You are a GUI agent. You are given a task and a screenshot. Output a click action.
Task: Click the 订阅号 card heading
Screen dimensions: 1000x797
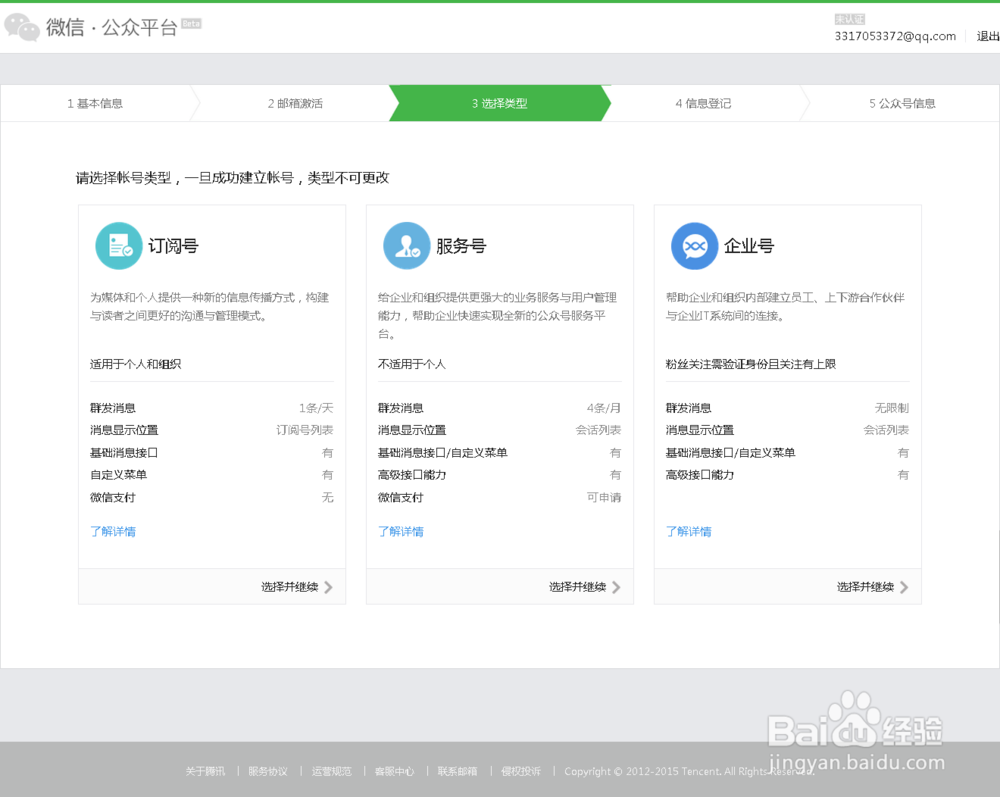[173, 246]
